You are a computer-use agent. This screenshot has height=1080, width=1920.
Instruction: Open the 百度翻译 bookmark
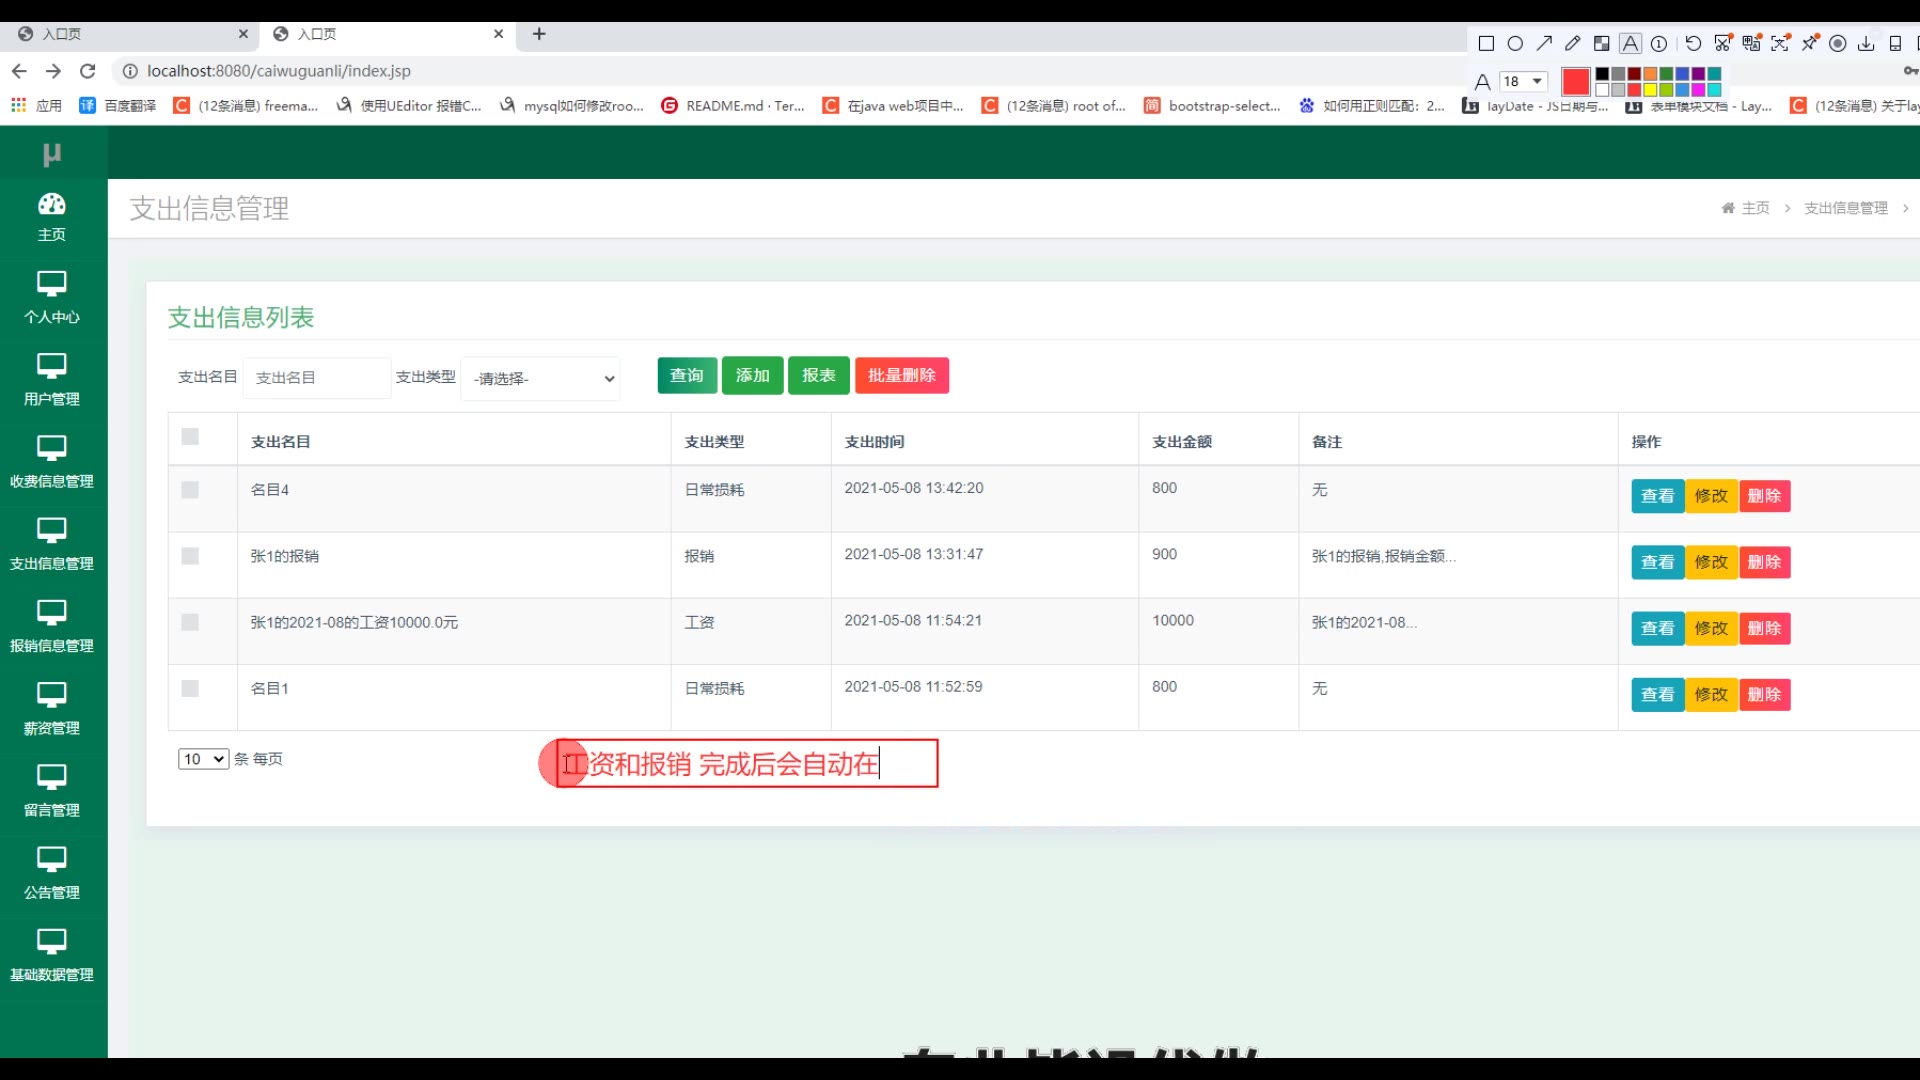click(x=118, y=105)
